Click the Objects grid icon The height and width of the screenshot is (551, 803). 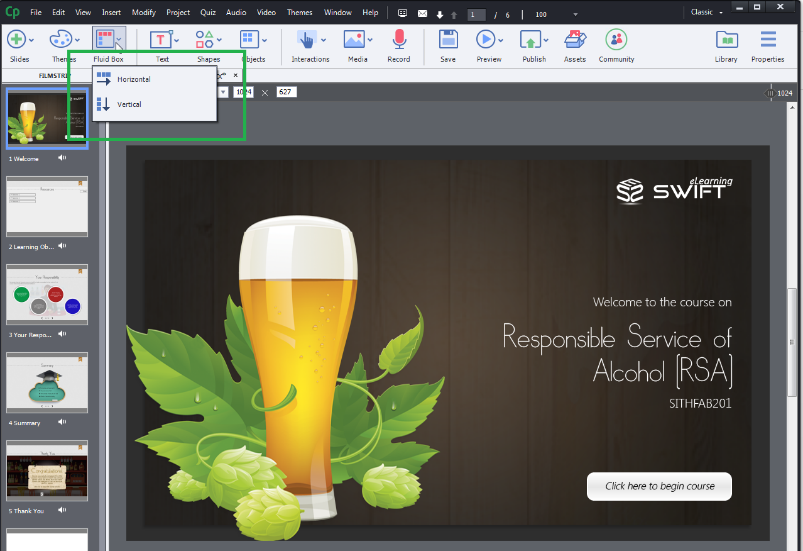click(249, 39)
